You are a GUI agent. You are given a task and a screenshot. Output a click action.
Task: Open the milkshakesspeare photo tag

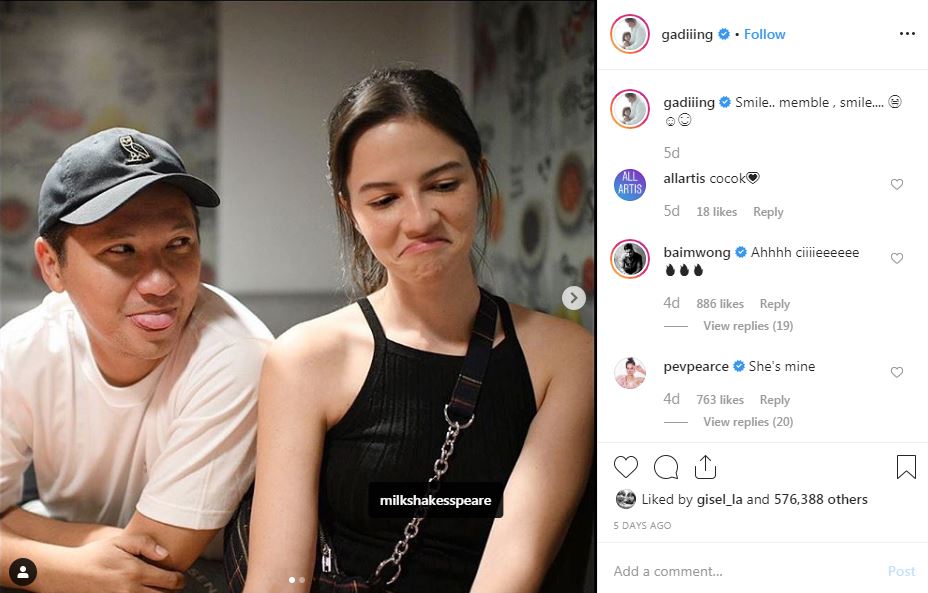pyautogui.click(x=436, y=500)
